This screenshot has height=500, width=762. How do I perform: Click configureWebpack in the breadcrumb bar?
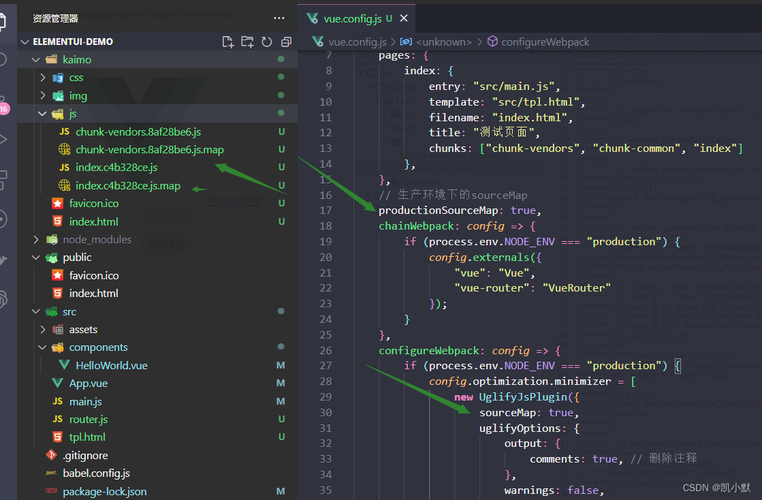point(544,42)
